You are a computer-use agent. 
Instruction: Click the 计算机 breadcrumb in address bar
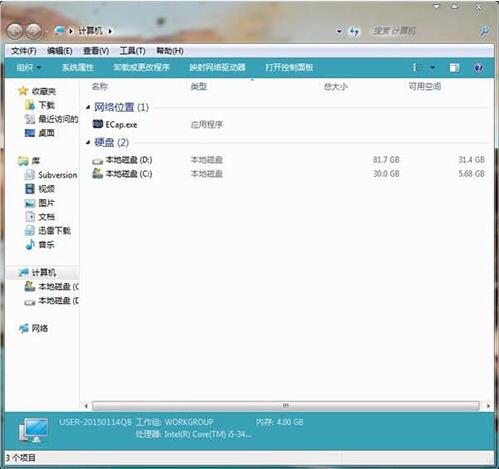(90, 31)
